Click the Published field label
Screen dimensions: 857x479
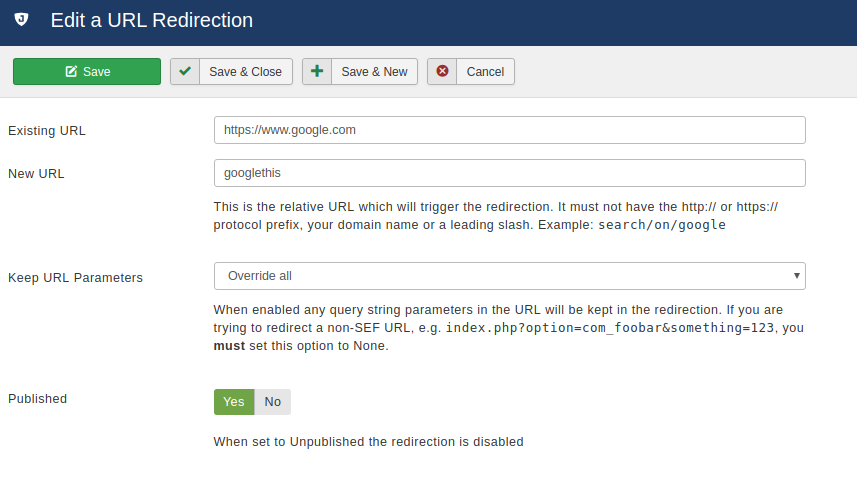37,399
